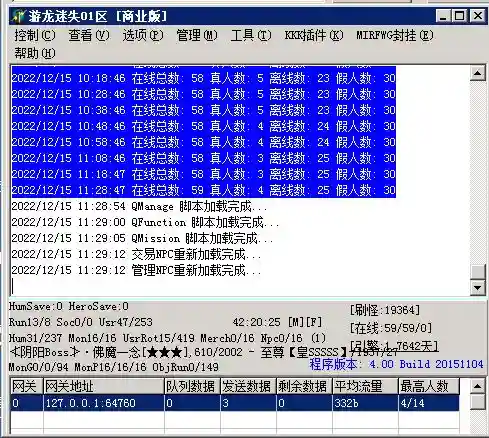Screen dimensions: 489x438
Task: Maximize the 游龙迷失01区 window
Action: point(460,16)
